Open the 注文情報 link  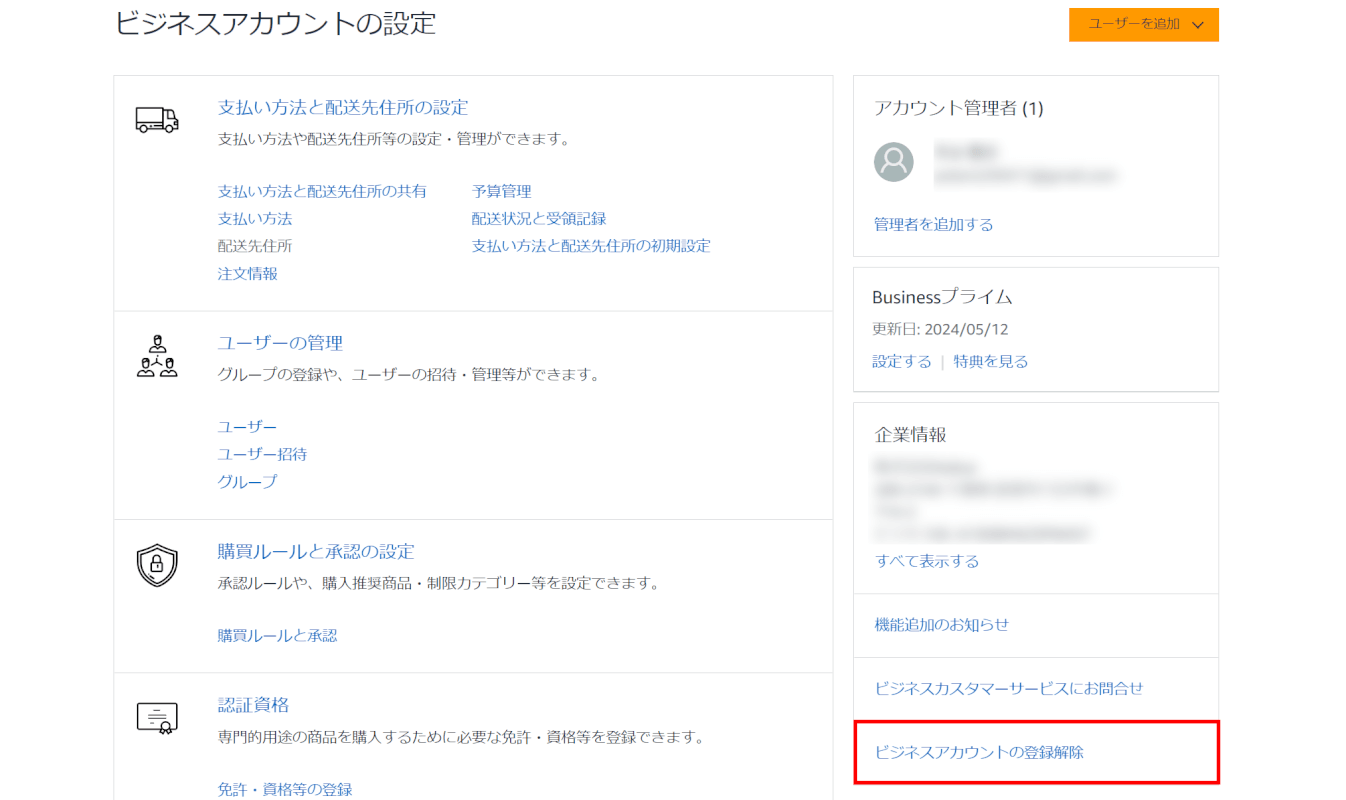(x=248, y=273)
